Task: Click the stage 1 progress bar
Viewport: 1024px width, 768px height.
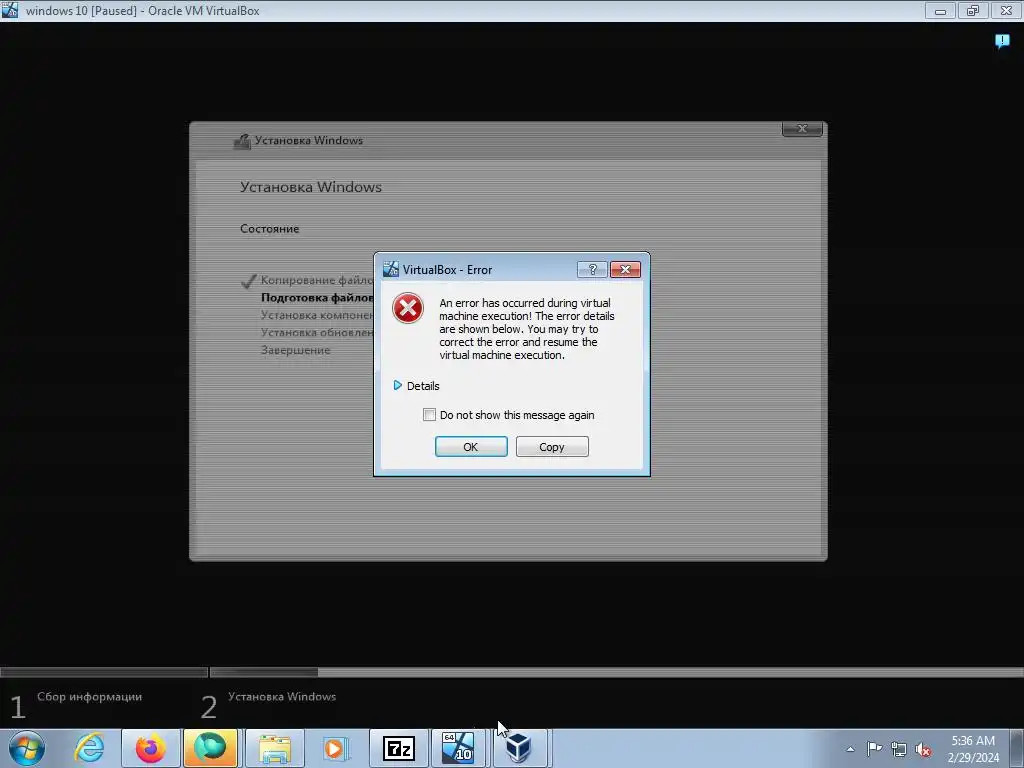Action: coord(104,672)
